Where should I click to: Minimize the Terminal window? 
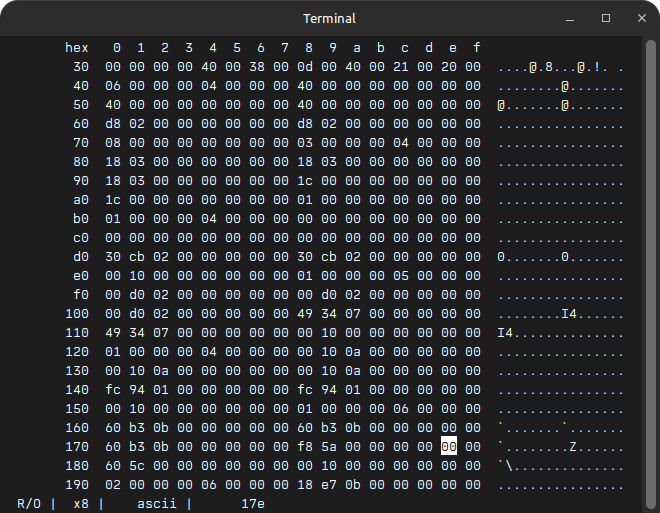[572, 18]
